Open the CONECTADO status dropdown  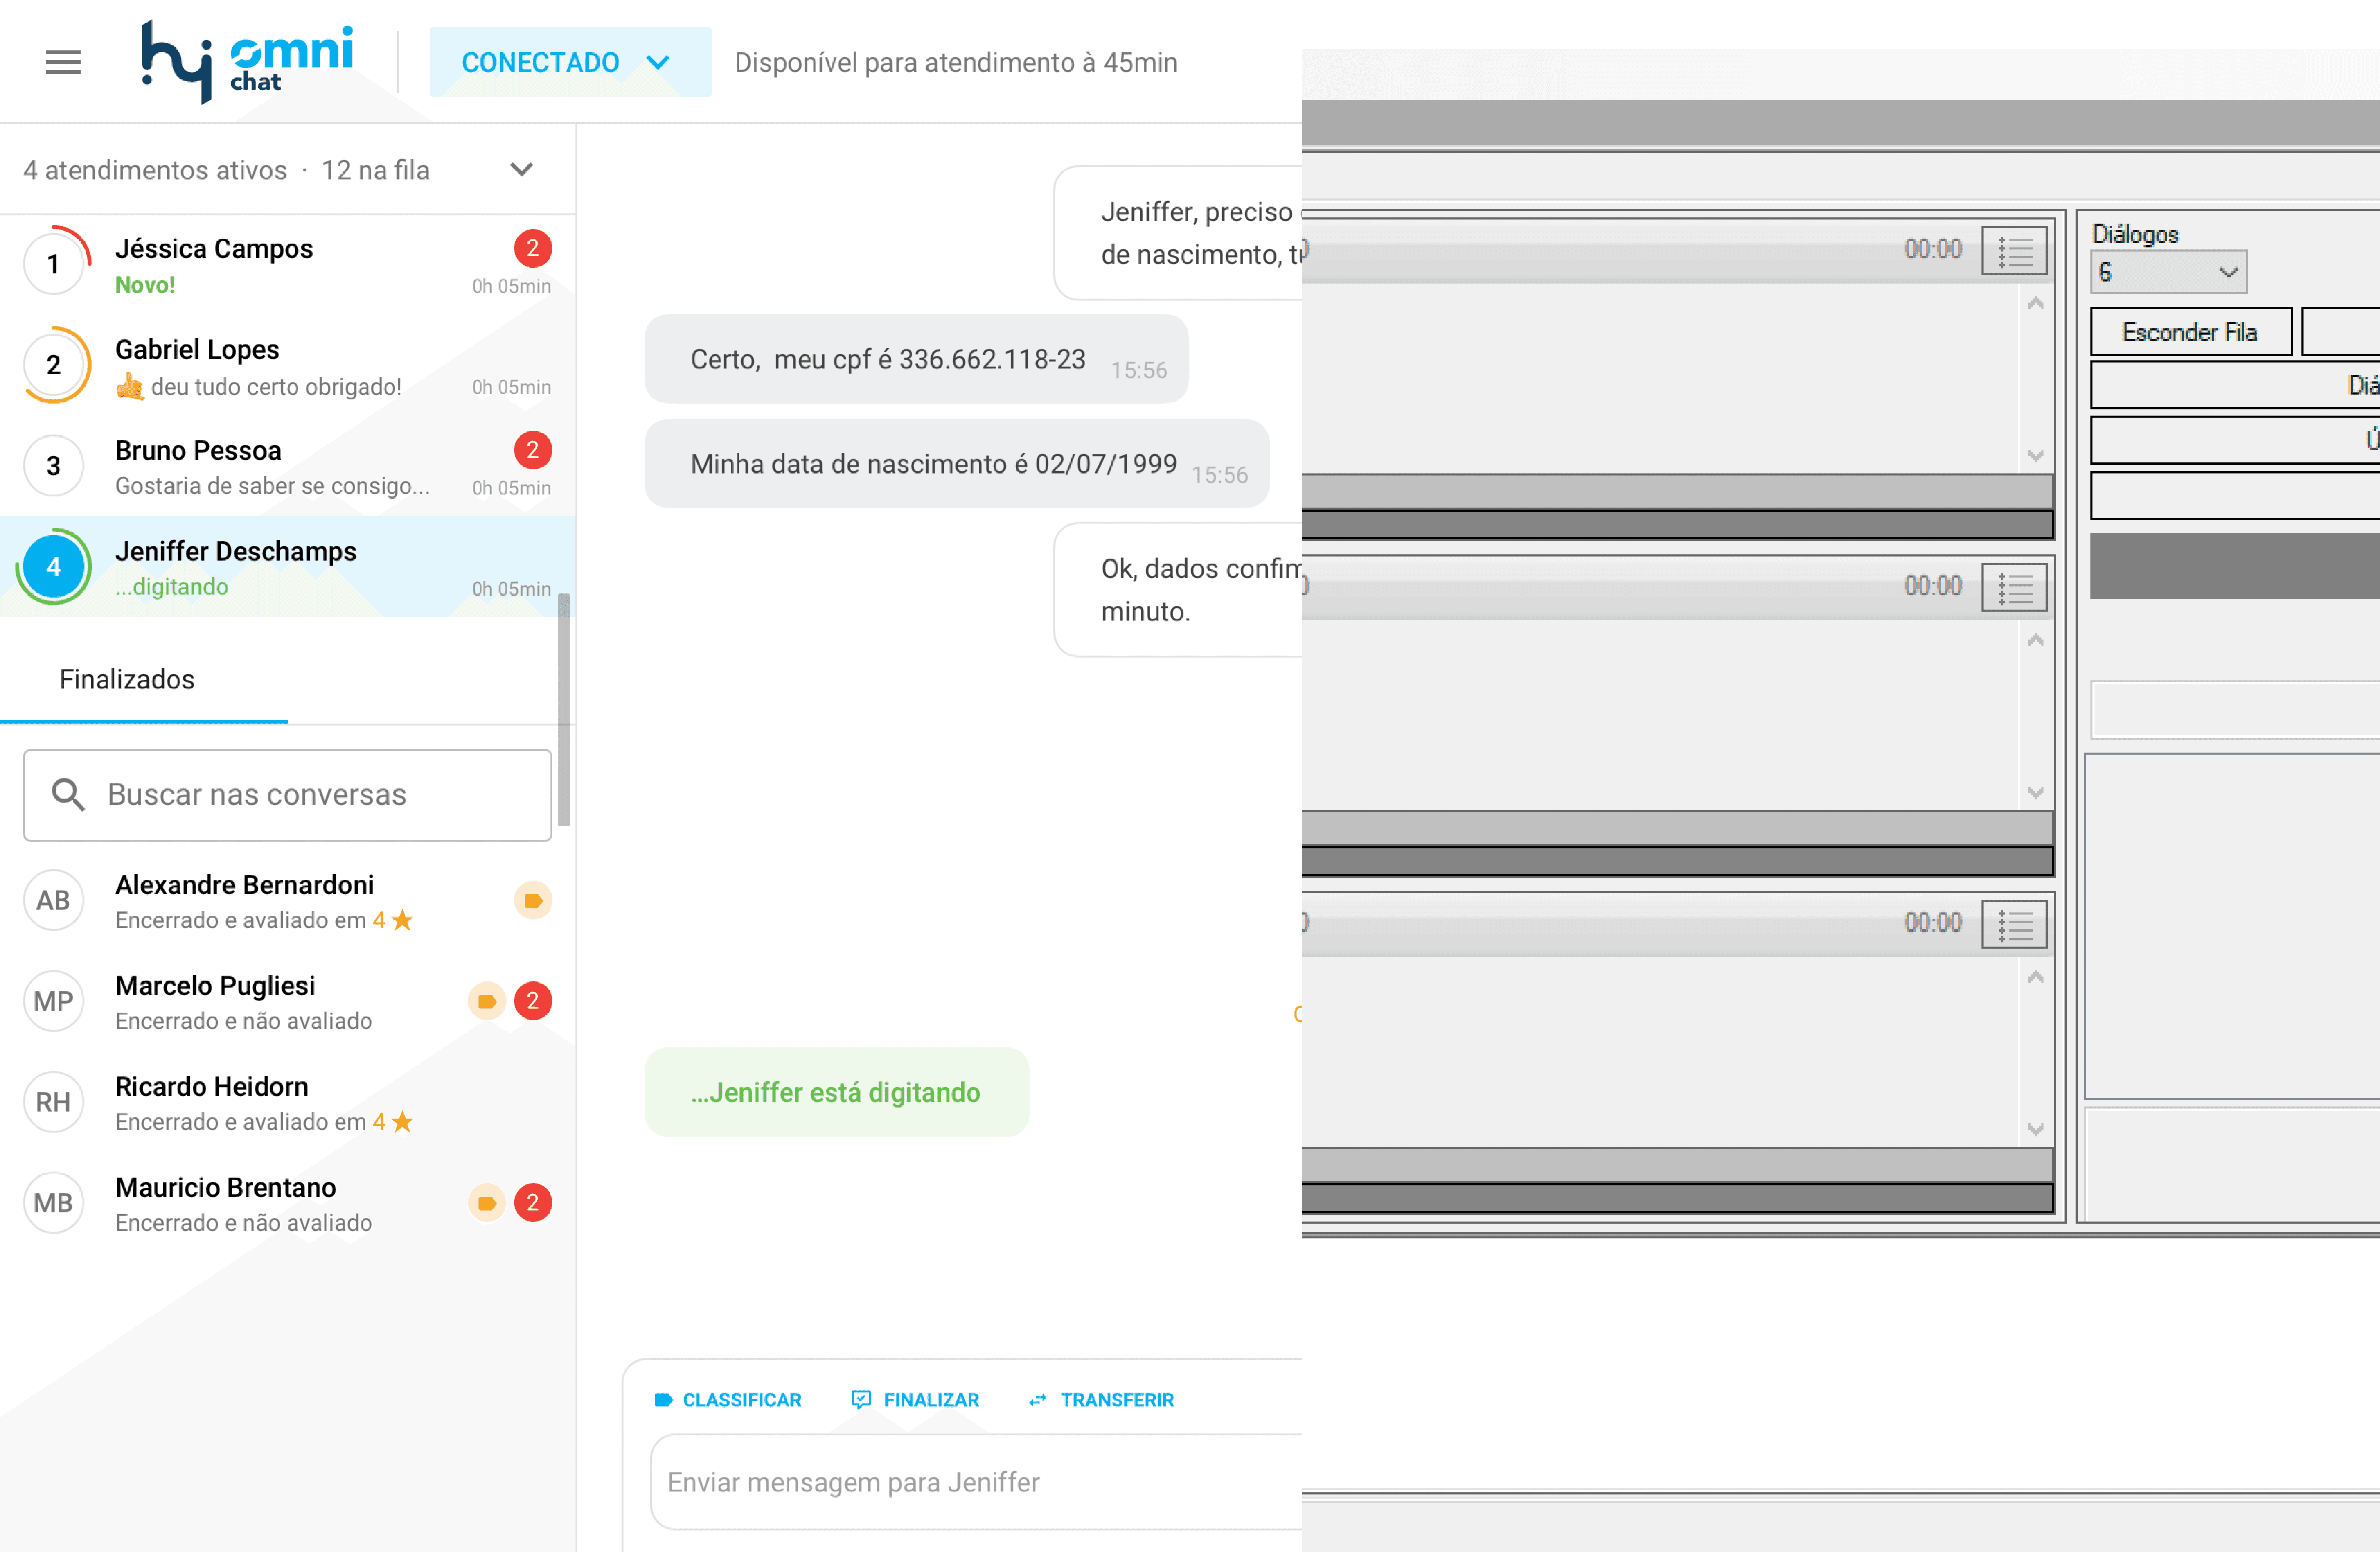pyautogui.click(x=570, y=62)
